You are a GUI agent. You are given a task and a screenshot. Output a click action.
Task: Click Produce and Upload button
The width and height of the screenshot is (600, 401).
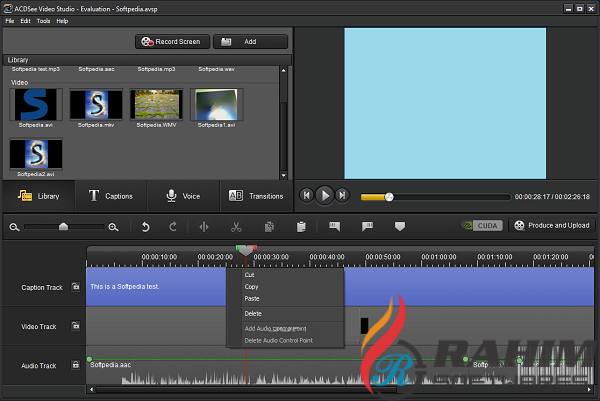(552, 225)
